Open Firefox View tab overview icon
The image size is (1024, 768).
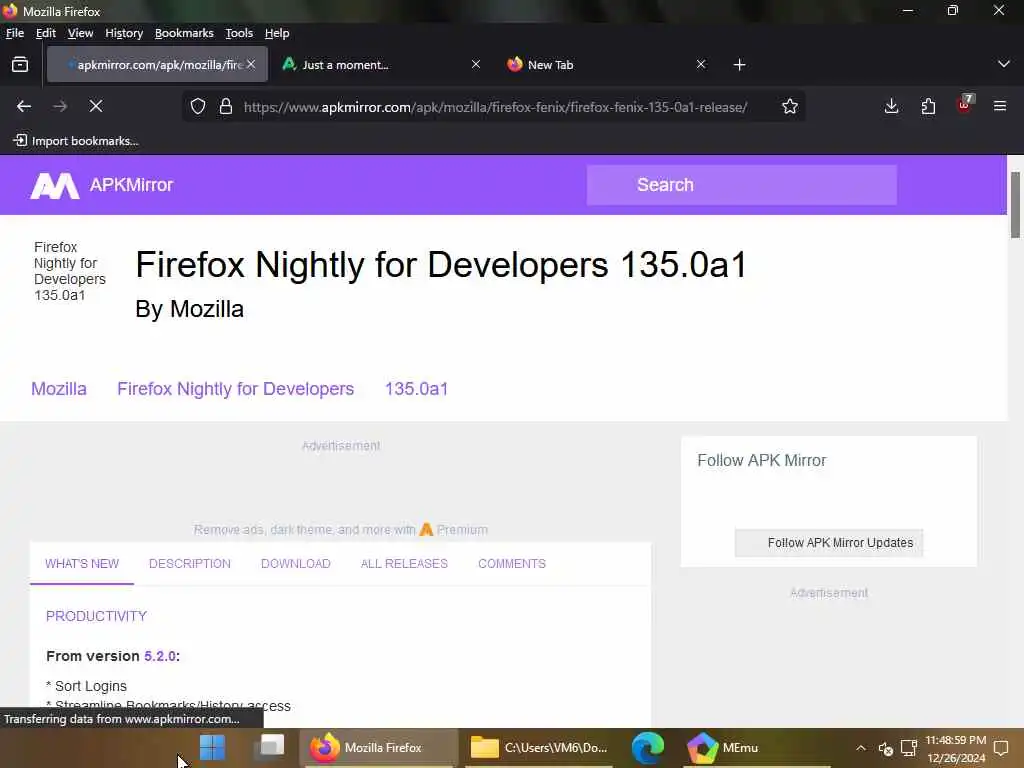click(20, 65)
